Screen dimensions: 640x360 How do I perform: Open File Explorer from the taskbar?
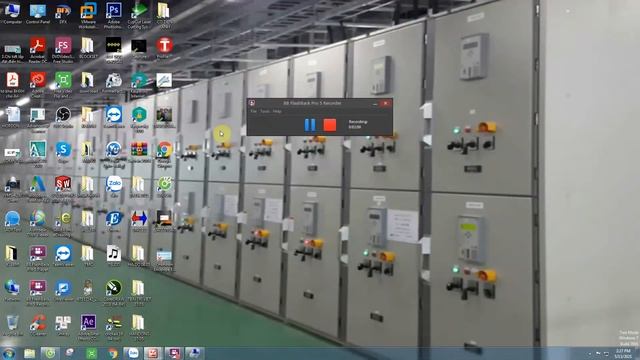point(29,353)
